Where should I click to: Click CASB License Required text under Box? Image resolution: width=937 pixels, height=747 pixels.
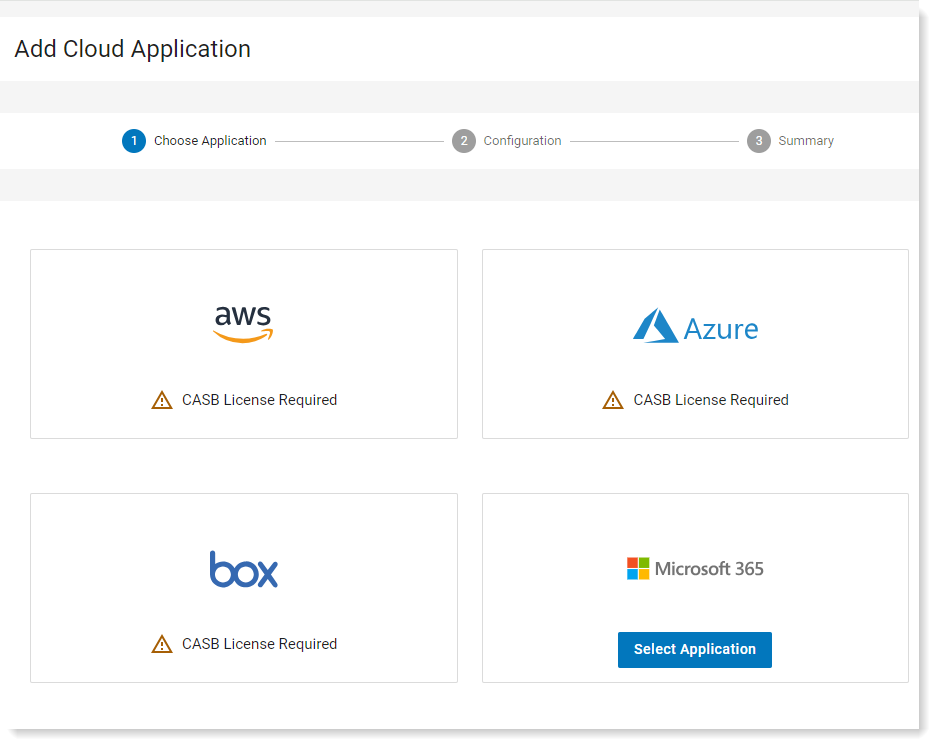point(259,644)
